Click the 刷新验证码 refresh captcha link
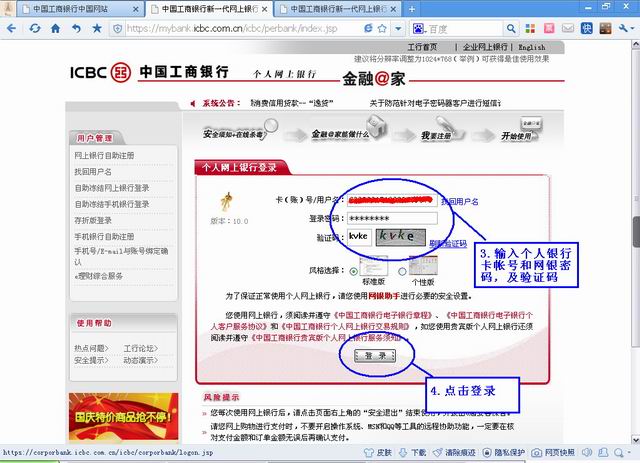This screenshot has height=463, width=640. [447, 243]
